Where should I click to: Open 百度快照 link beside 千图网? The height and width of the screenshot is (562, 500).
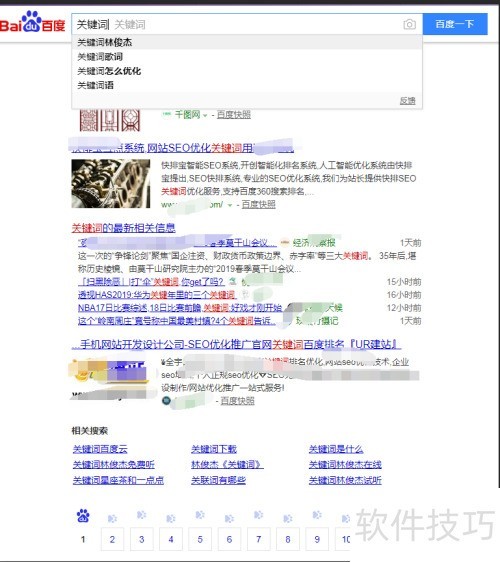coord(234,115)
